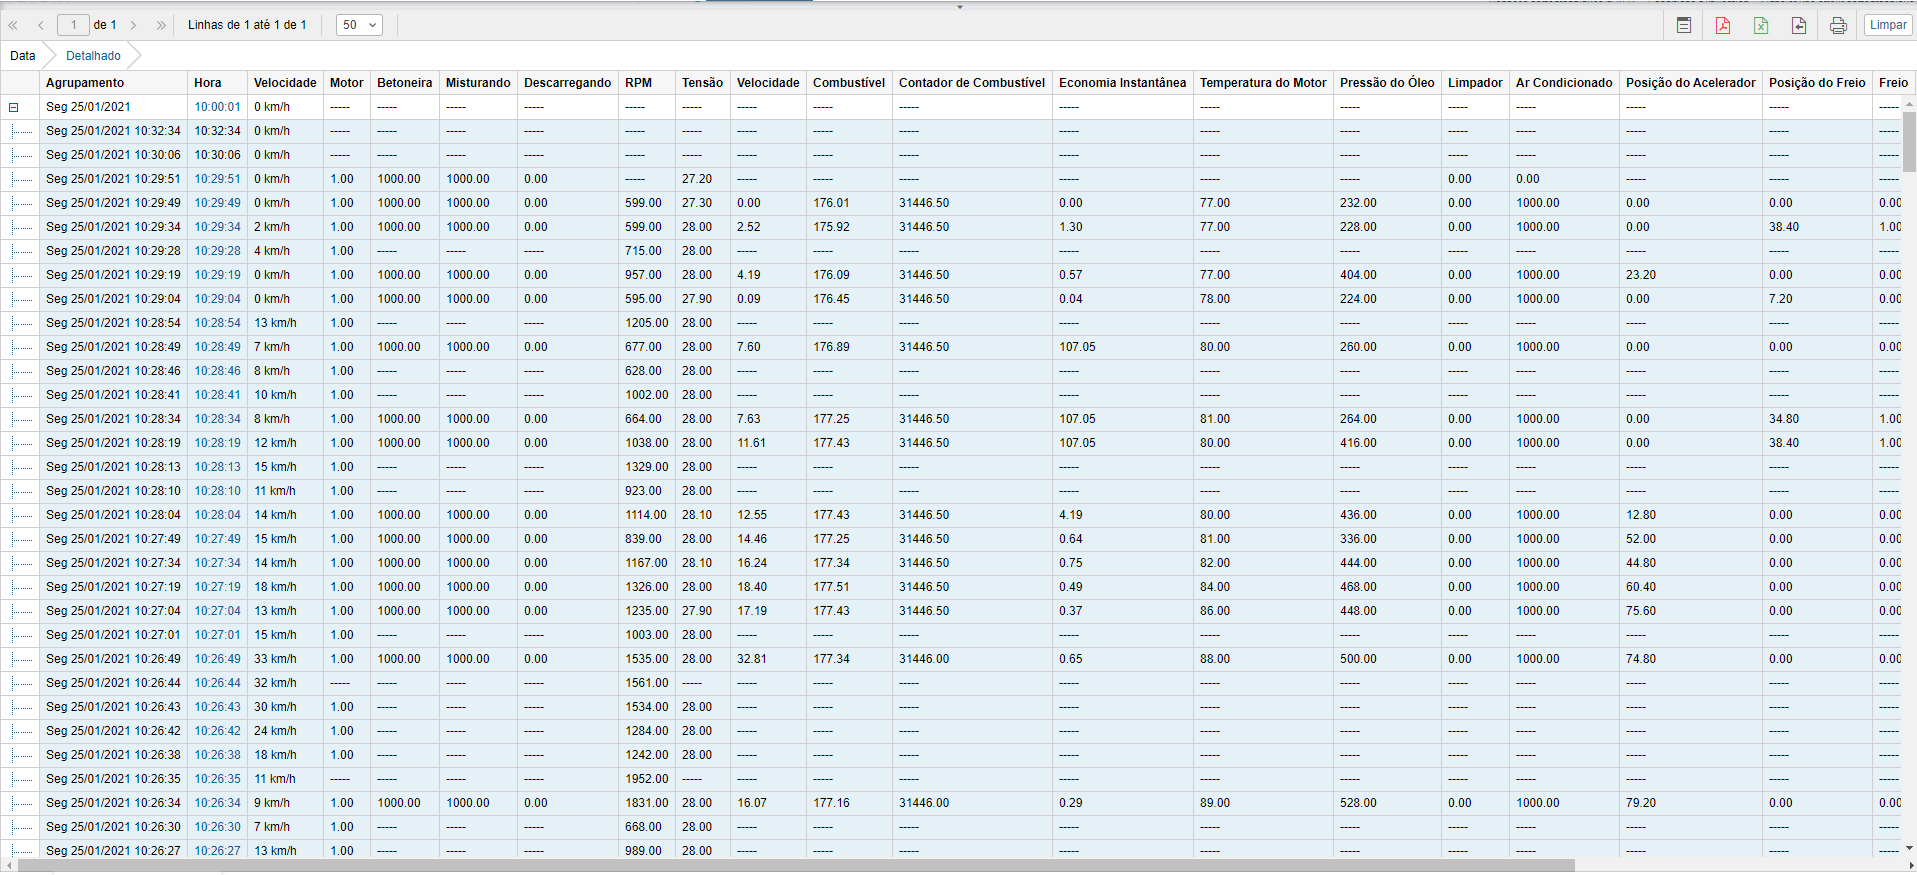Image resolution: width=1917 pixels, height=875 pixels.
Task: Collapse the Seg 25/01/2021 group row
Action: pos(14,107)
